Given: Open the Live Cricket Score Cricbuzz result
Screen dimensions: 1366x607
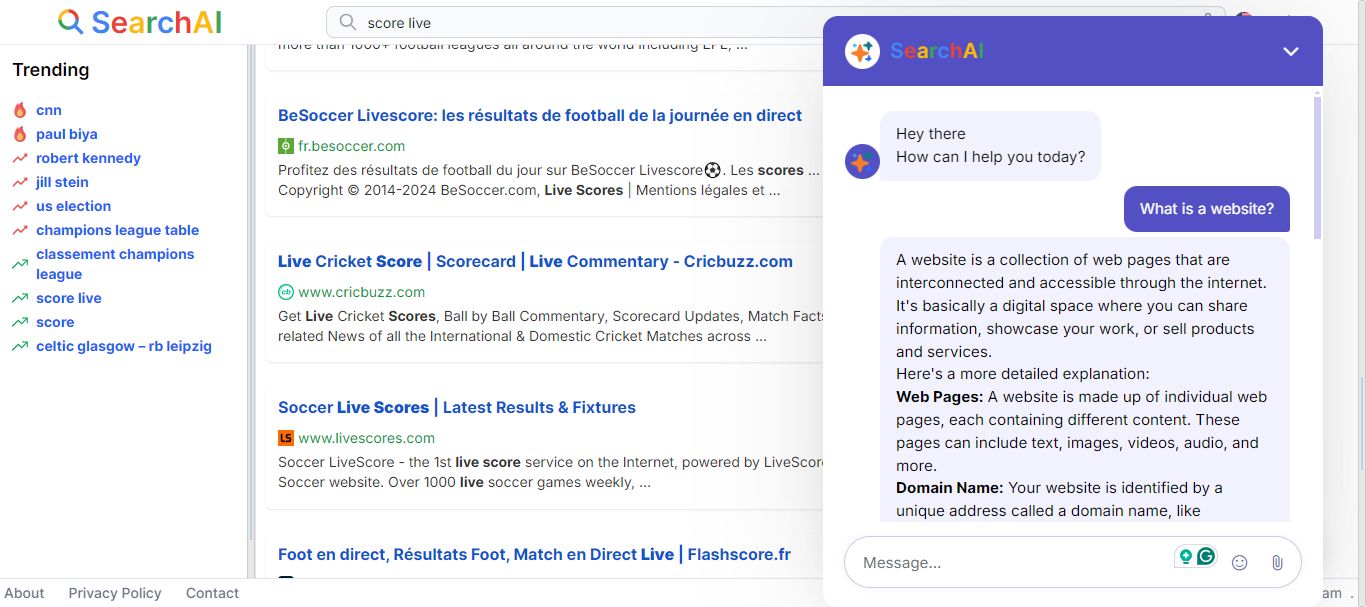Looking at the screenshot, I should tap(535, 261).
